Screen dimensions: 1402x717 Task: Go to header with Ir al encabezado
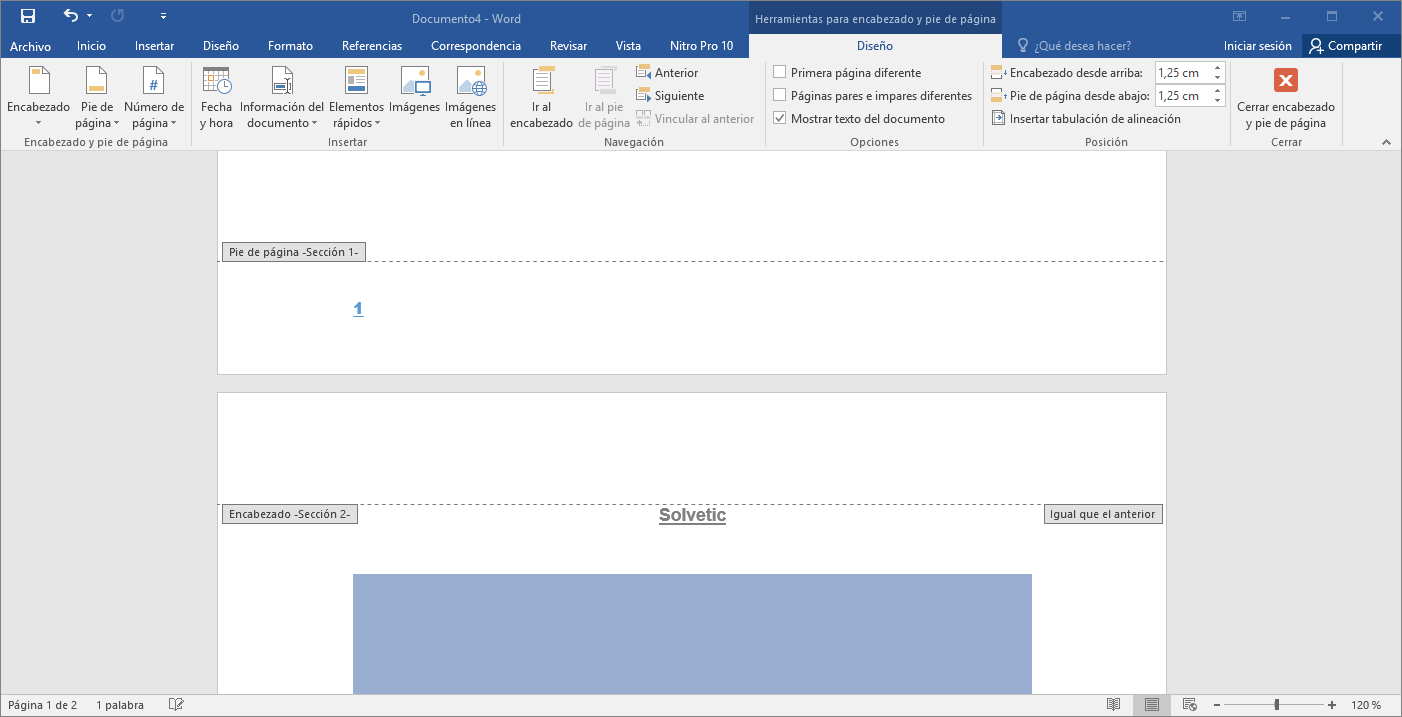click(541, 98)
